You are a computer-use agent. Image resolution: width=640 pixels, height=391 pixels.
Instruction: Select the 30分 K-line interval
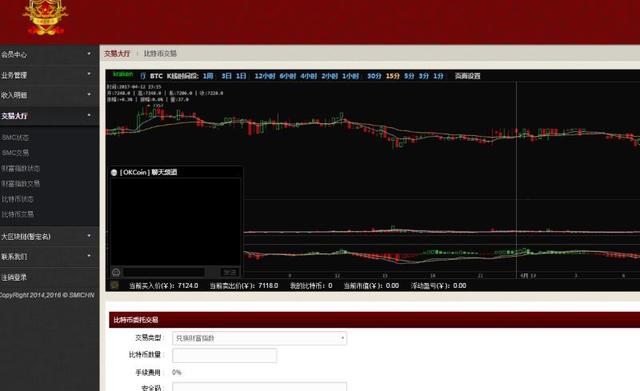(x=374, y=76)
